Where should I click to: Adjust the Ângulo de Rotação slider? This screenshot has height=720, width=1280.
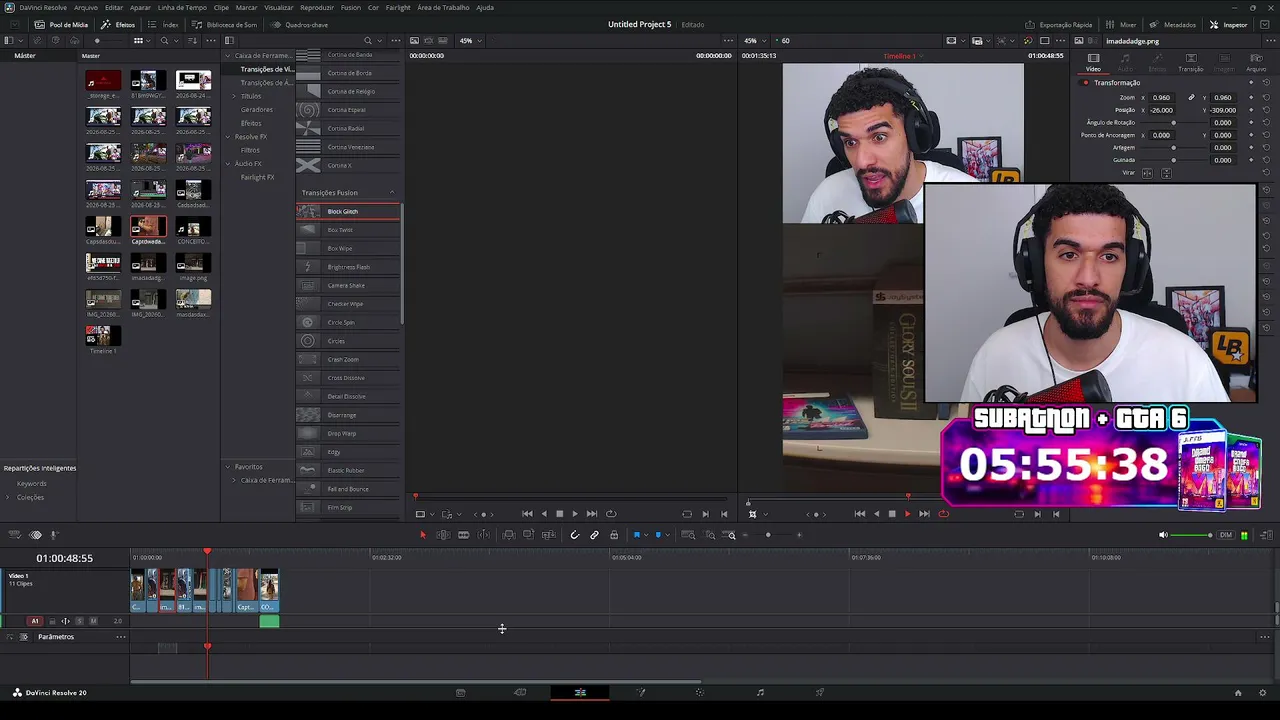click(x=1174, y=122)
